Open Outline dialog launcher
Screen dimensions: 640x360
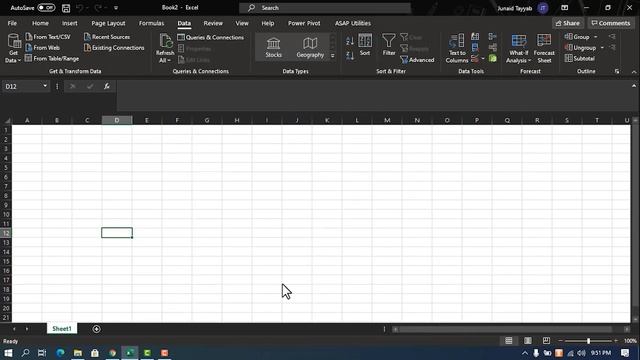[x=617, y=71]
